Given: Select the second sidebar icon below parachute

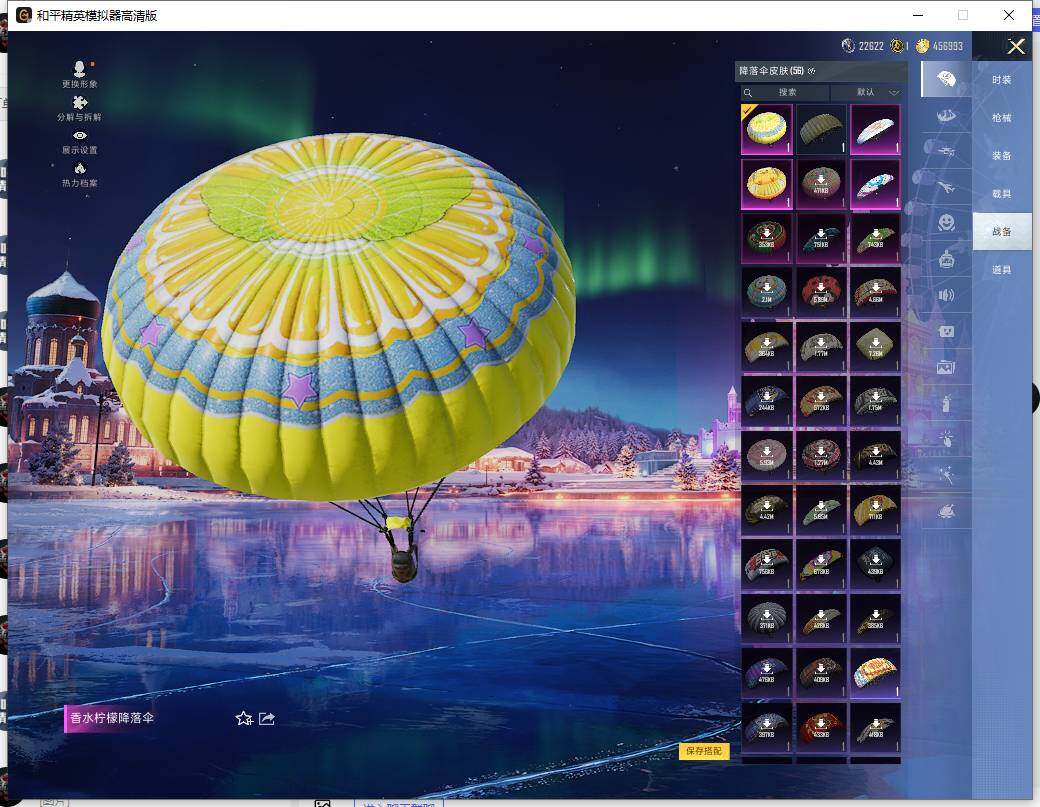Looking at the screenshot, I should coord(946,116).
